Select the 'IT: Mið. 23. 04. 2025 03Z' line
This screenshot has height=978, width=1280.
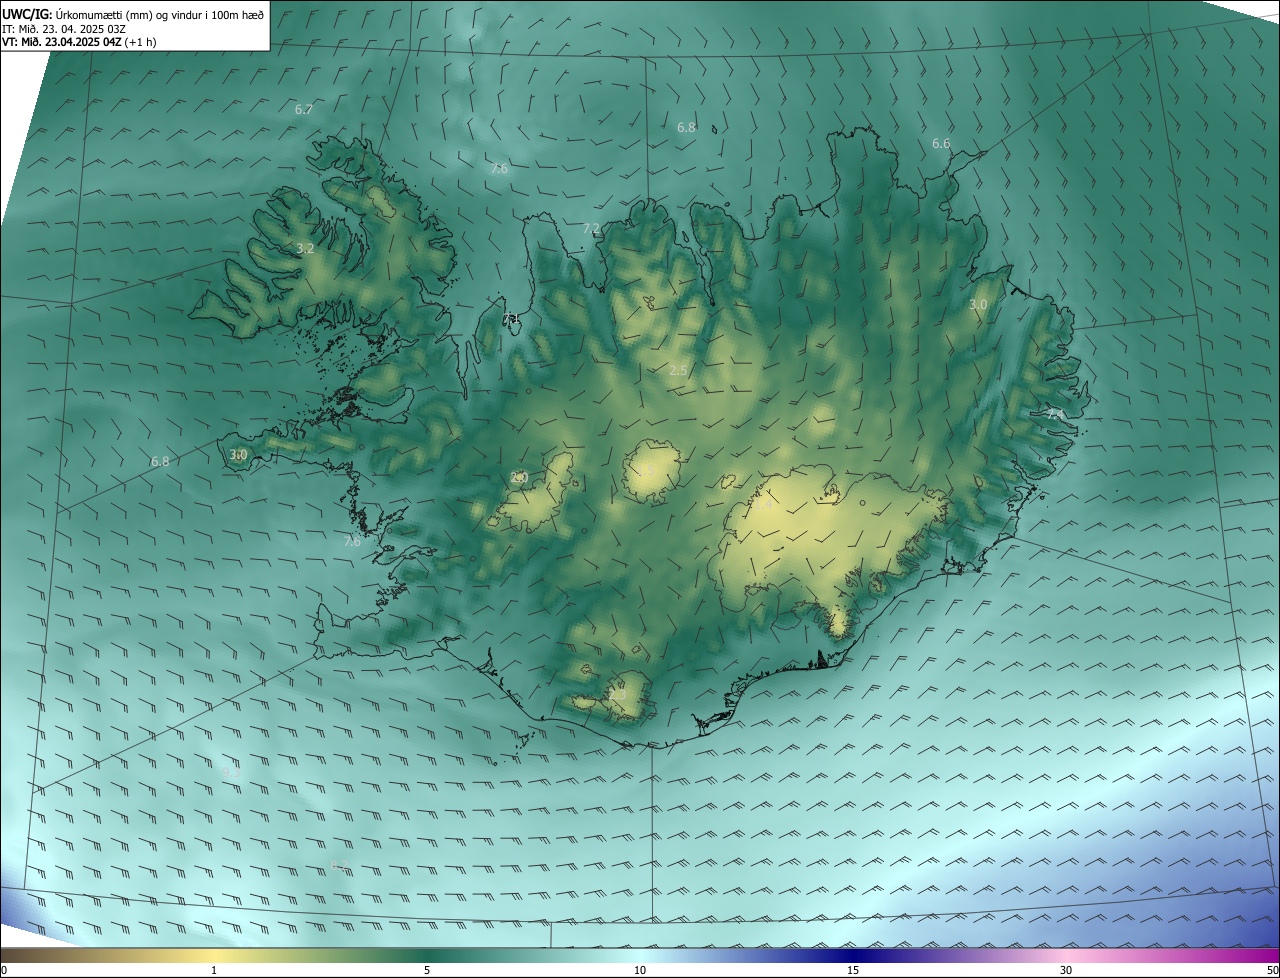[63, 28]
